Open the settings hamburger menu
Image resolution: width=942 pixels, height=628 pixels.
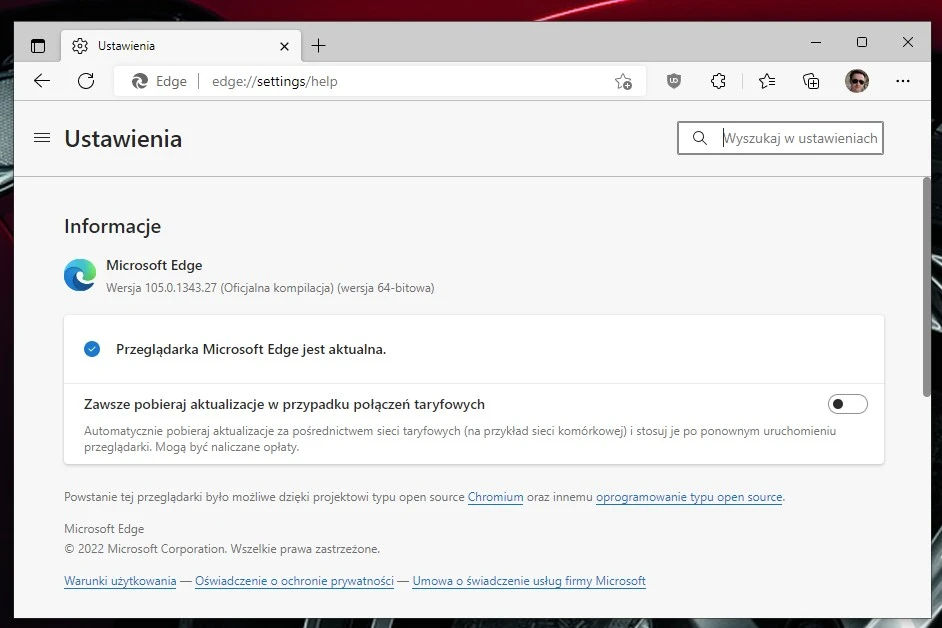click(x=41, y=138)
